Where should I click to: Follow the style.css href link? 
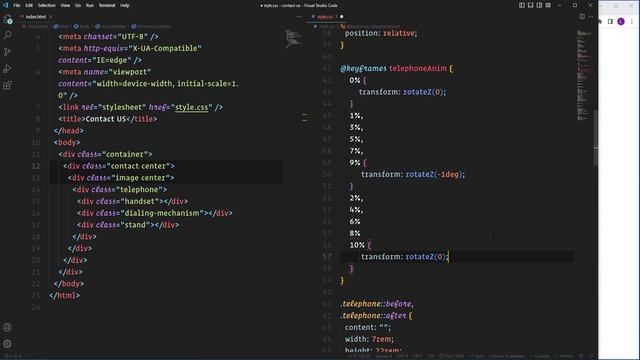pos(191,107)
